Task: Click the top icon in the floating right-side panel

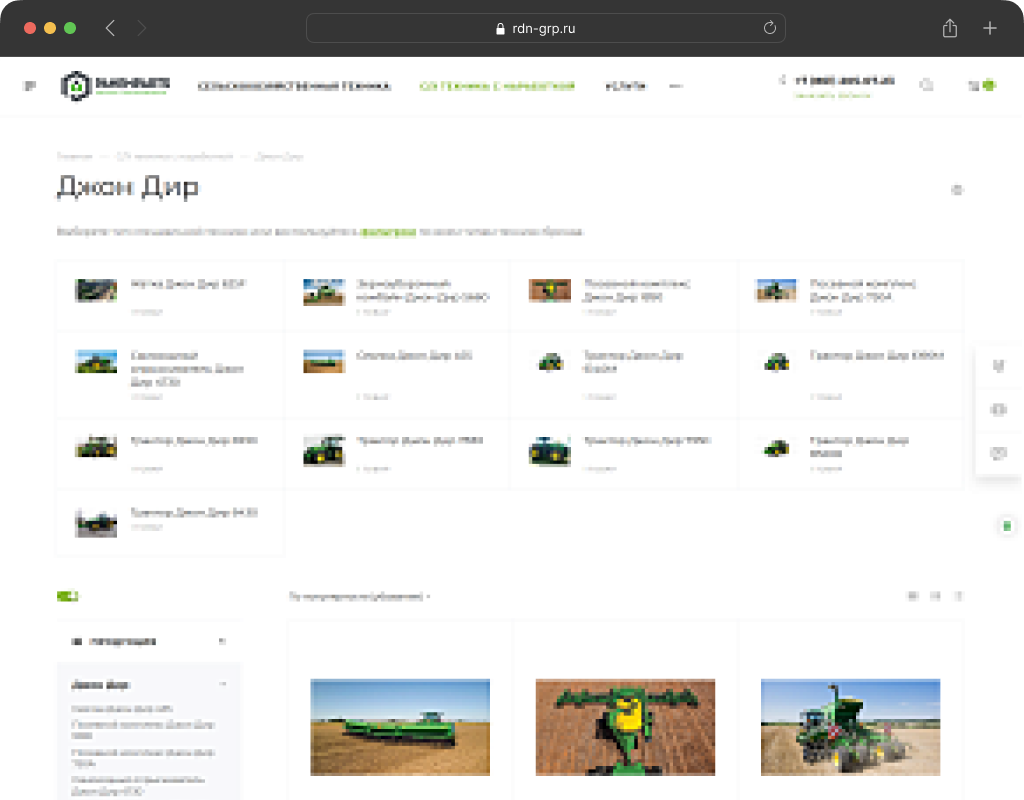Action: pyautogui.click(x=997, y=367)
